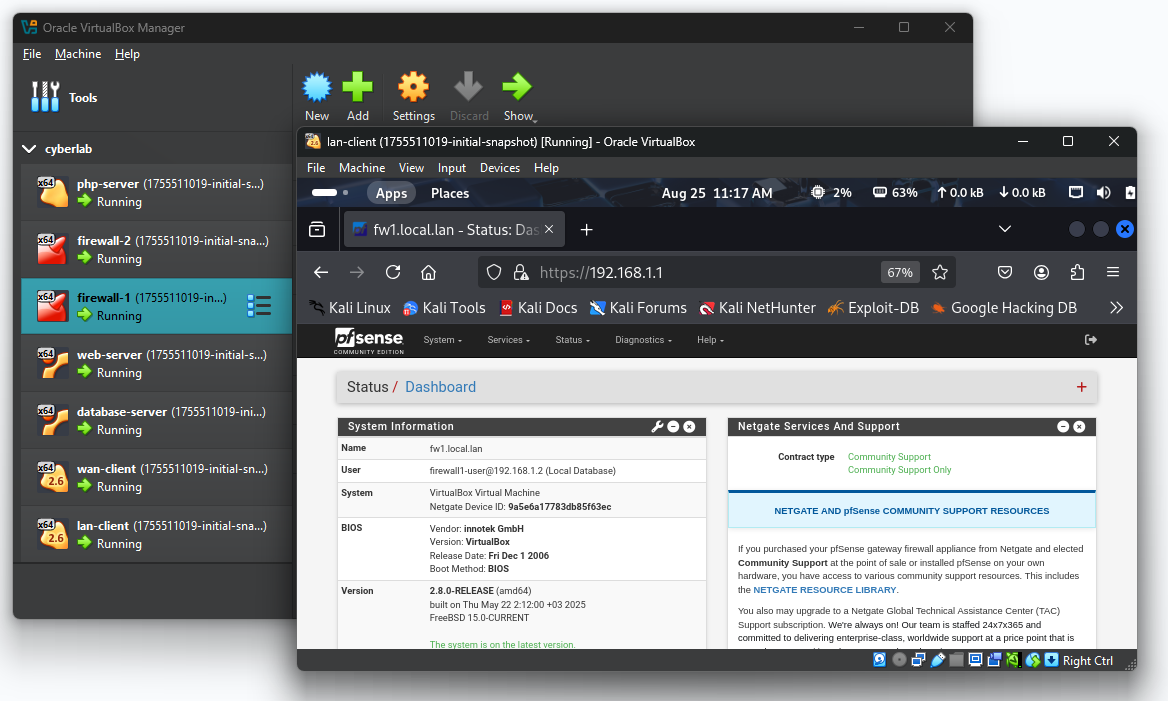The image size is (1168, 701).
Task: Click the New virtual machine icon
Action: coord(317,89)
